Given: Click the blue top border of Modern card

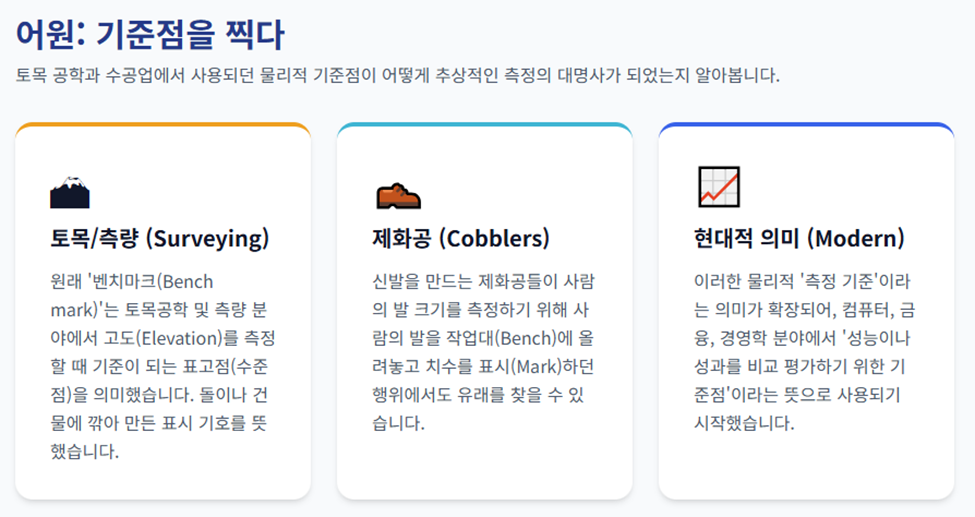Looking at the screenshot, I should (x=806, y=124).
